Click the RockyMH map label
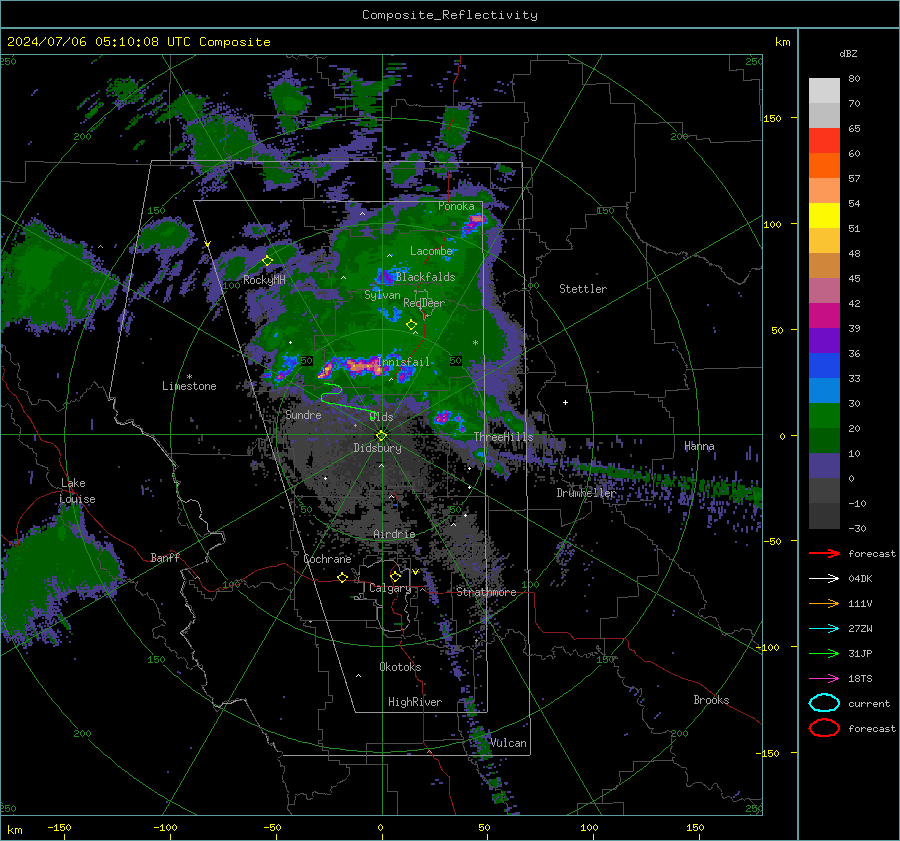 tap(264, 280)
